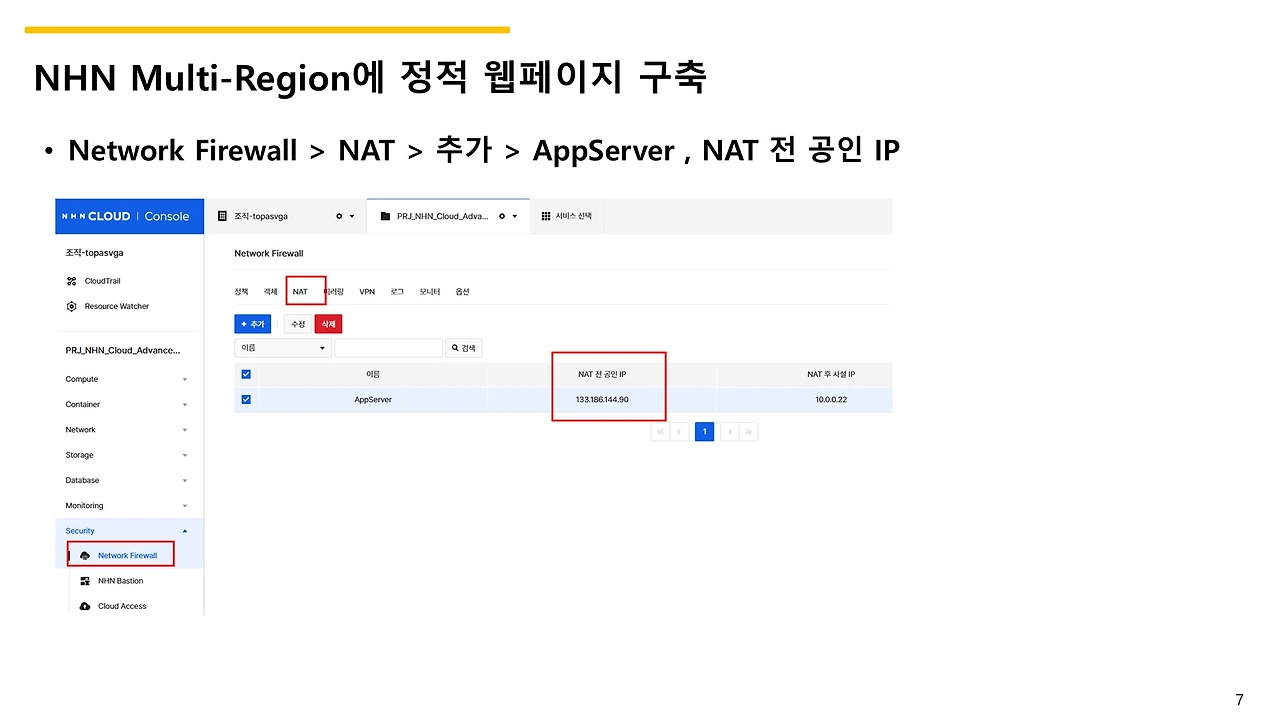The width and height of the screenshot is (1280, 720).
Task: Switch to the 정책 tab
Action: tap(241, 292)
